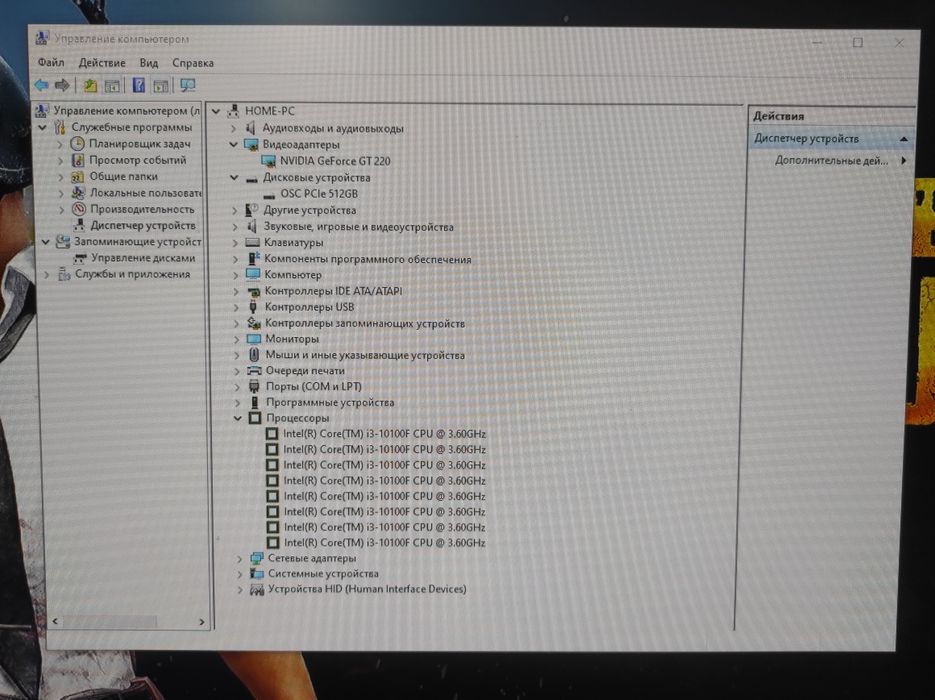This screenshot has height=700, width=935.
Task: Select the OSC PCIe 512GB disk
Action: [x=319, y=194]
